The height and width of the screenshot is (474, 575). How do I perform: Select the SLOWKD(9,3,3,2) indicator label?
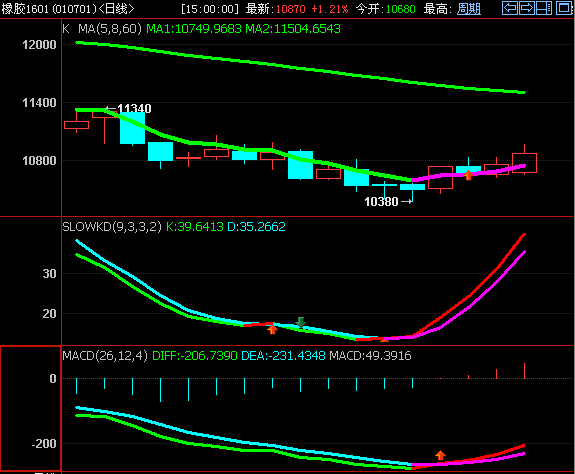(112, 227)
